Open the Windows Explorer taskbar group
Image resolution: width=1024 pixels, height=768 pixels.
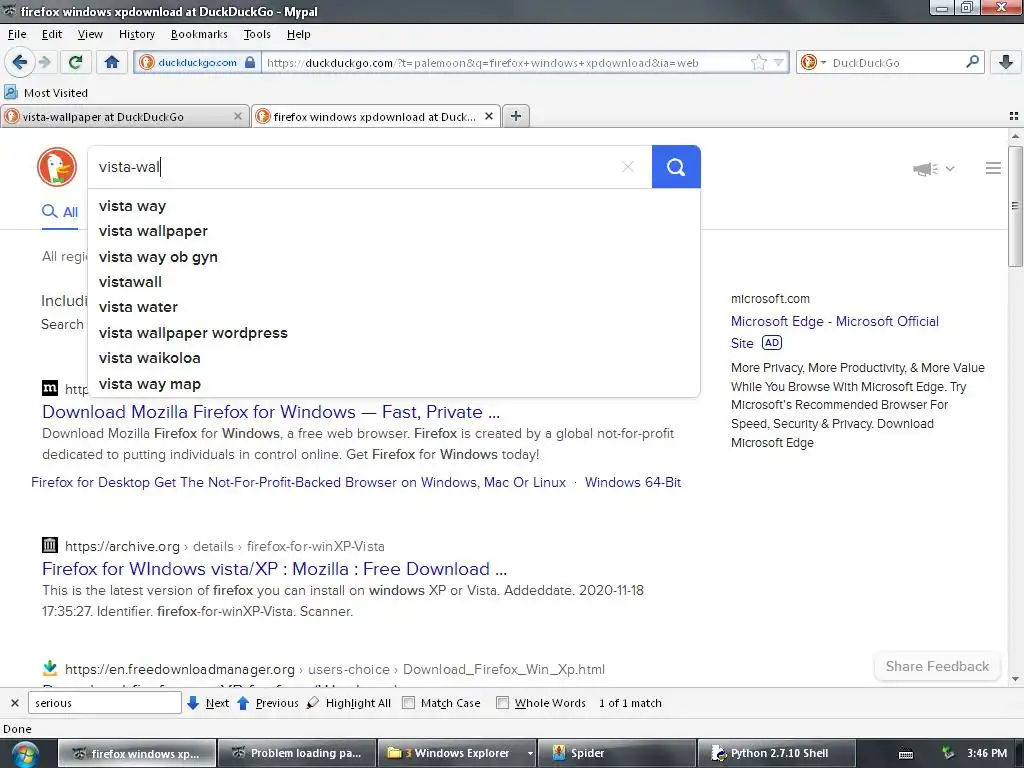click(x=457, y=753)
